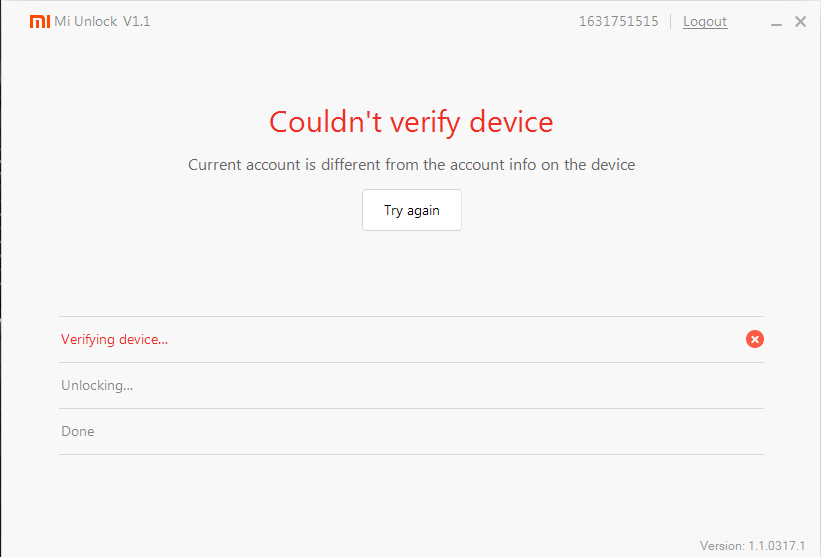Click the account ID 1631751515
Screen dimensions: 823x560
618,22
